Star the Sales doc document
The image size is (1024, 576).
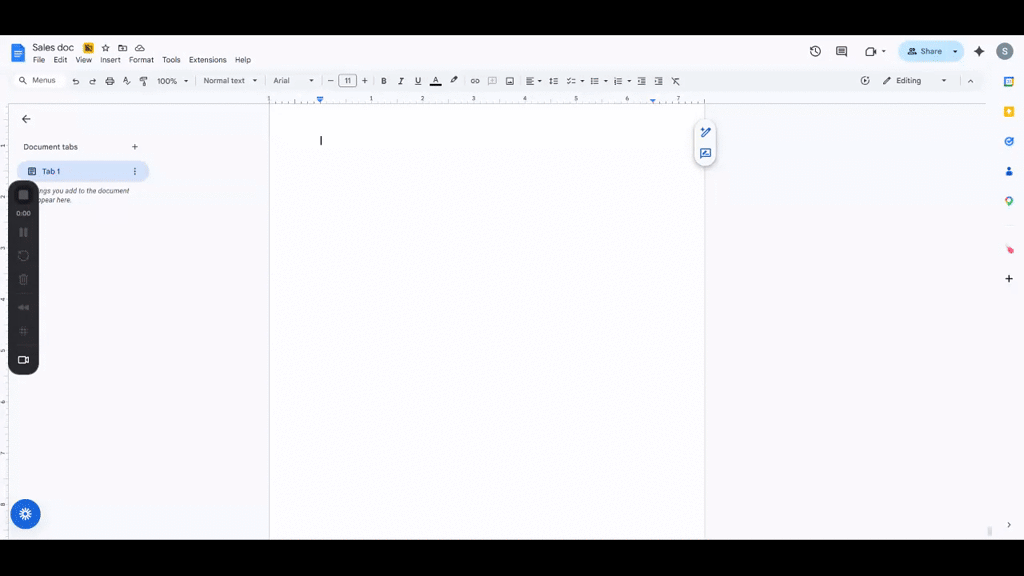[x=105, y=48]
